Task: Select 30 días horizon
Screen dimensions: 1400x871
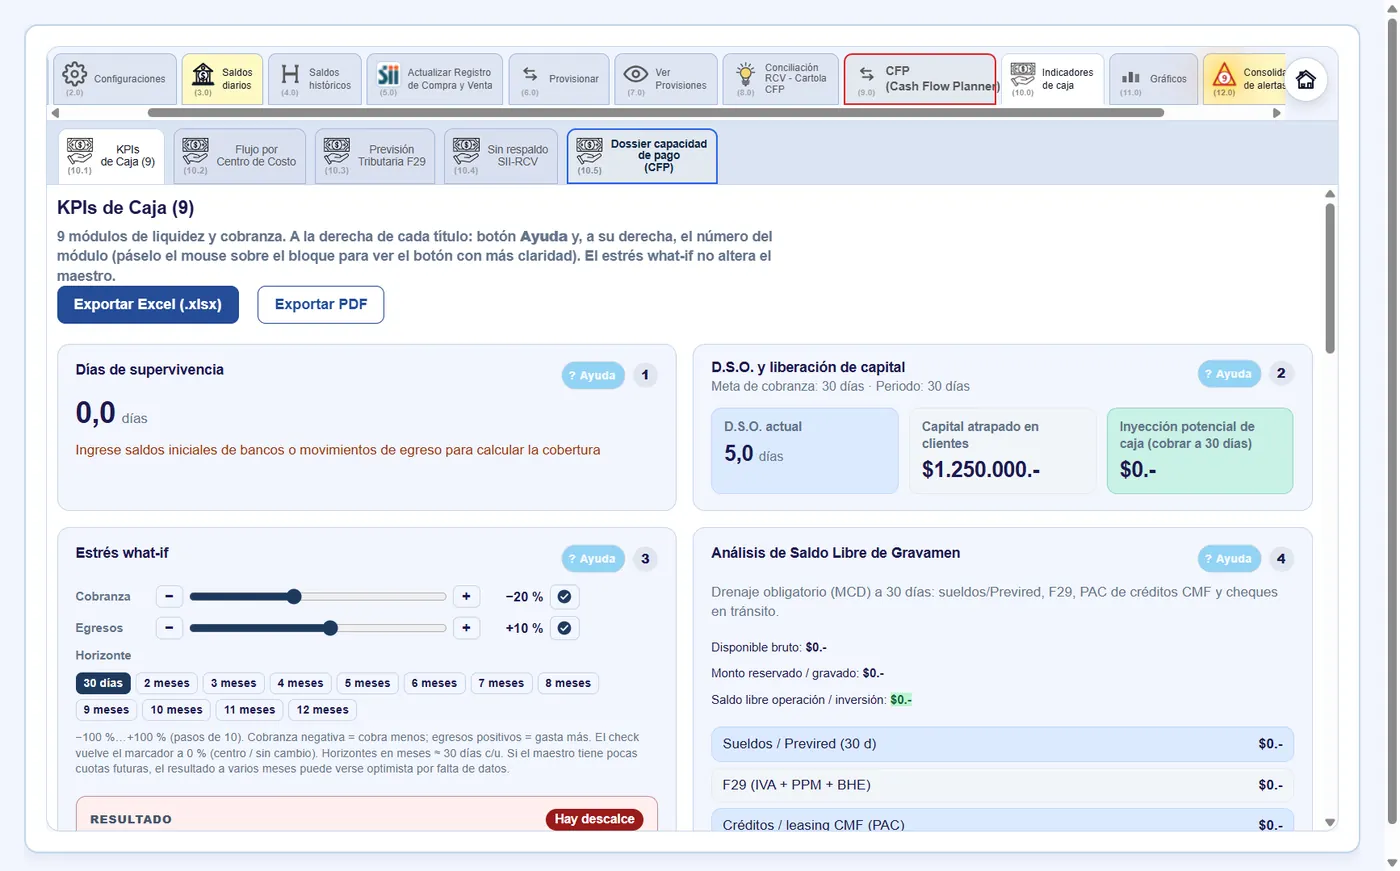Action: (x=103, y=684)
